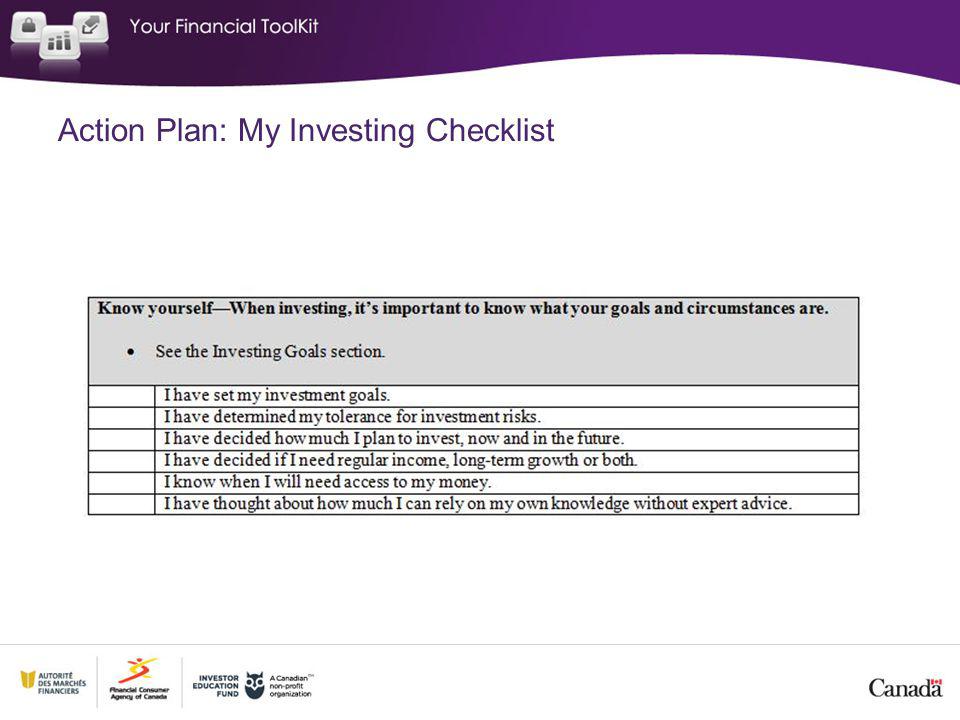
Task: Tick box for regular income or long-term growth
Action: click(x=121, y=461)
